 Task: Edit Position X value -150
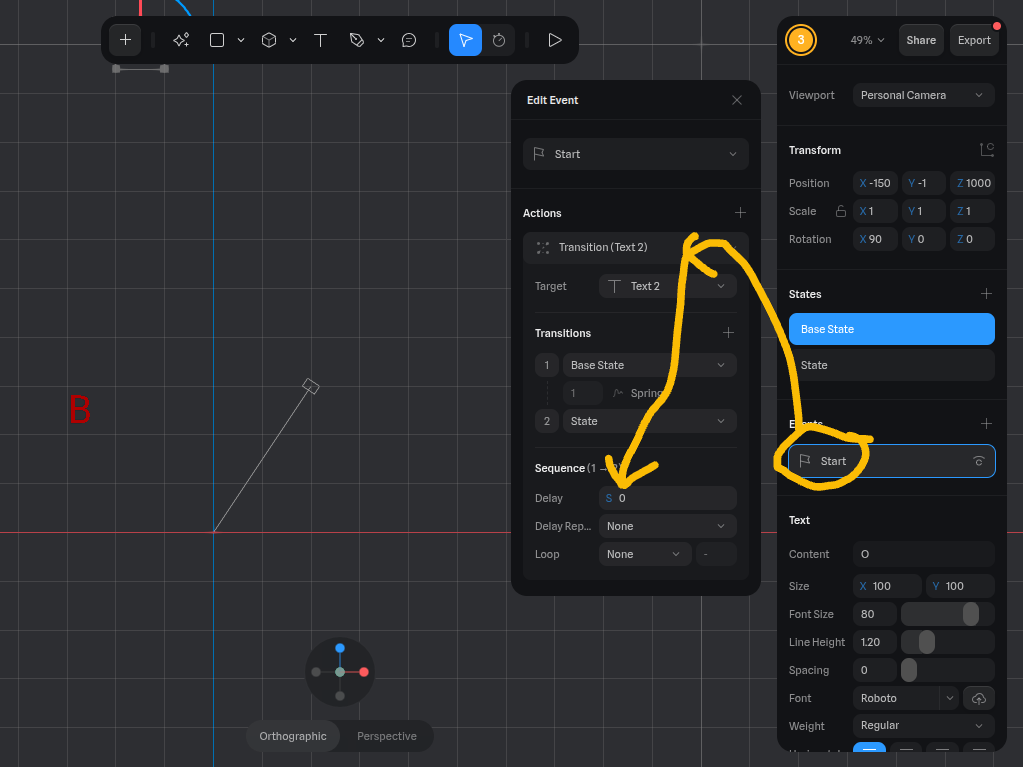875,183
